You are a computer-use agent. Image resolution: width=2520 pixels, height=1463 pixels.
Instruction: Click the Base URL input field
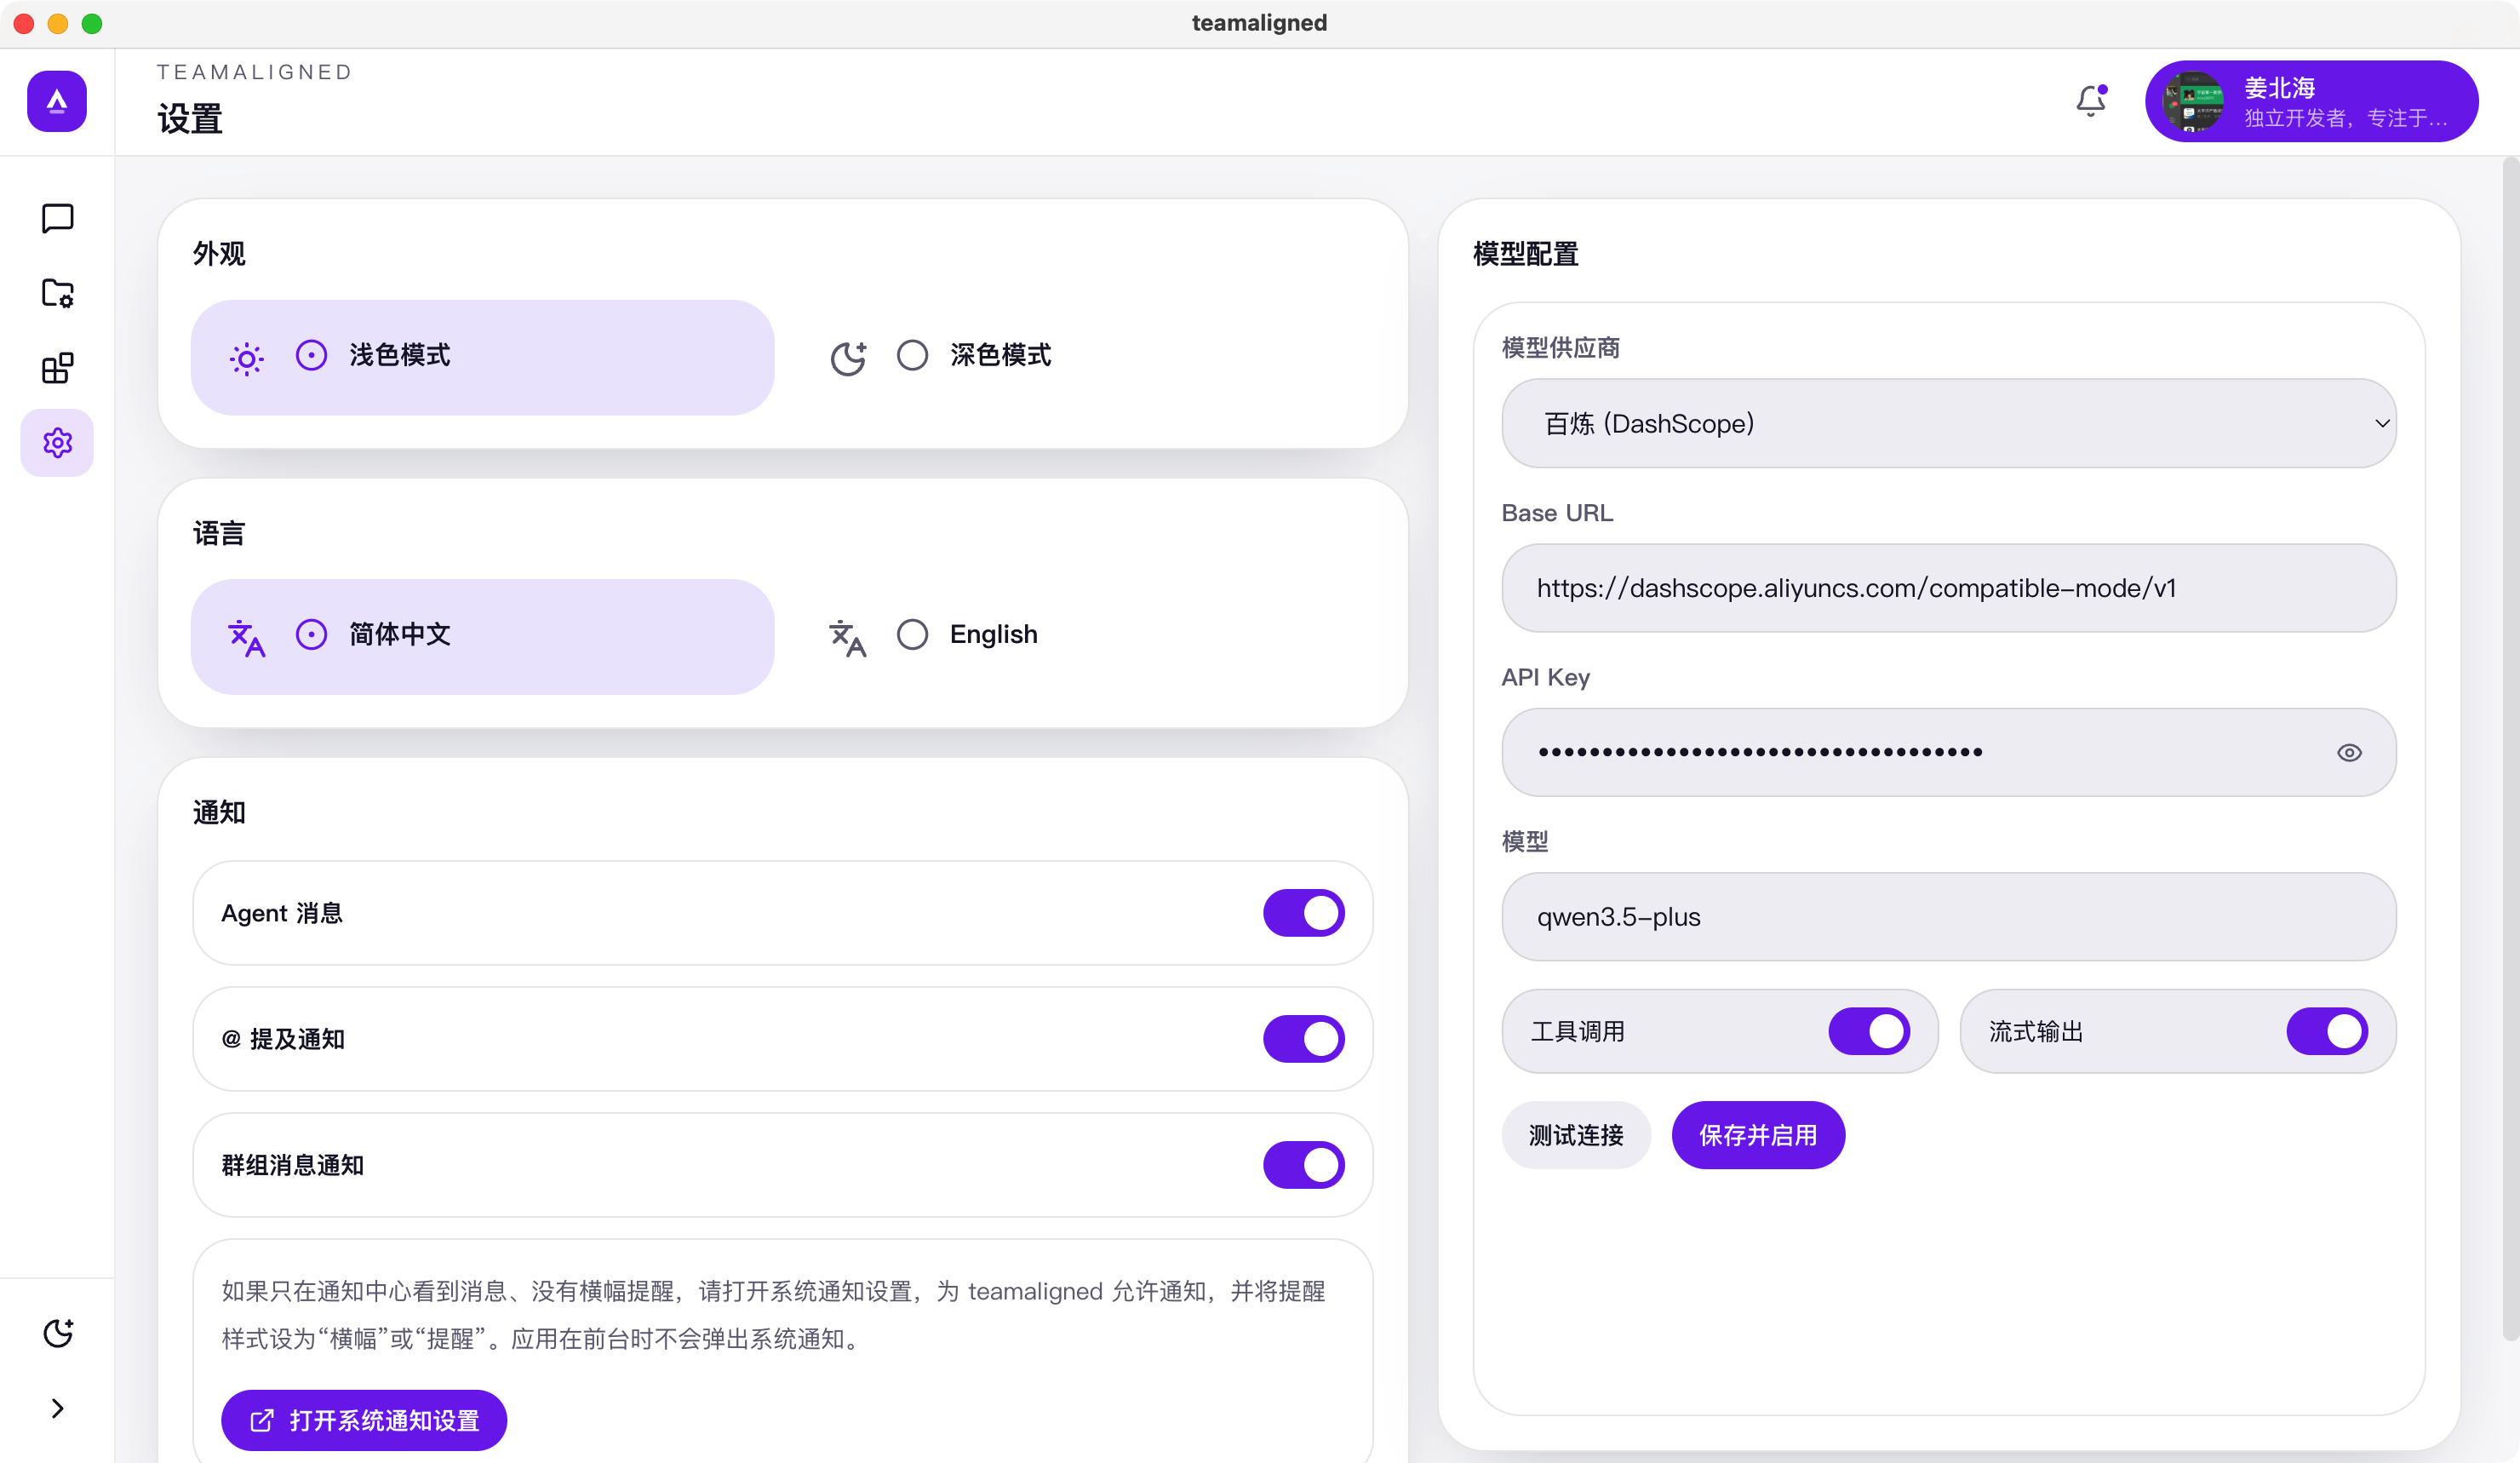pos(1948,588)
